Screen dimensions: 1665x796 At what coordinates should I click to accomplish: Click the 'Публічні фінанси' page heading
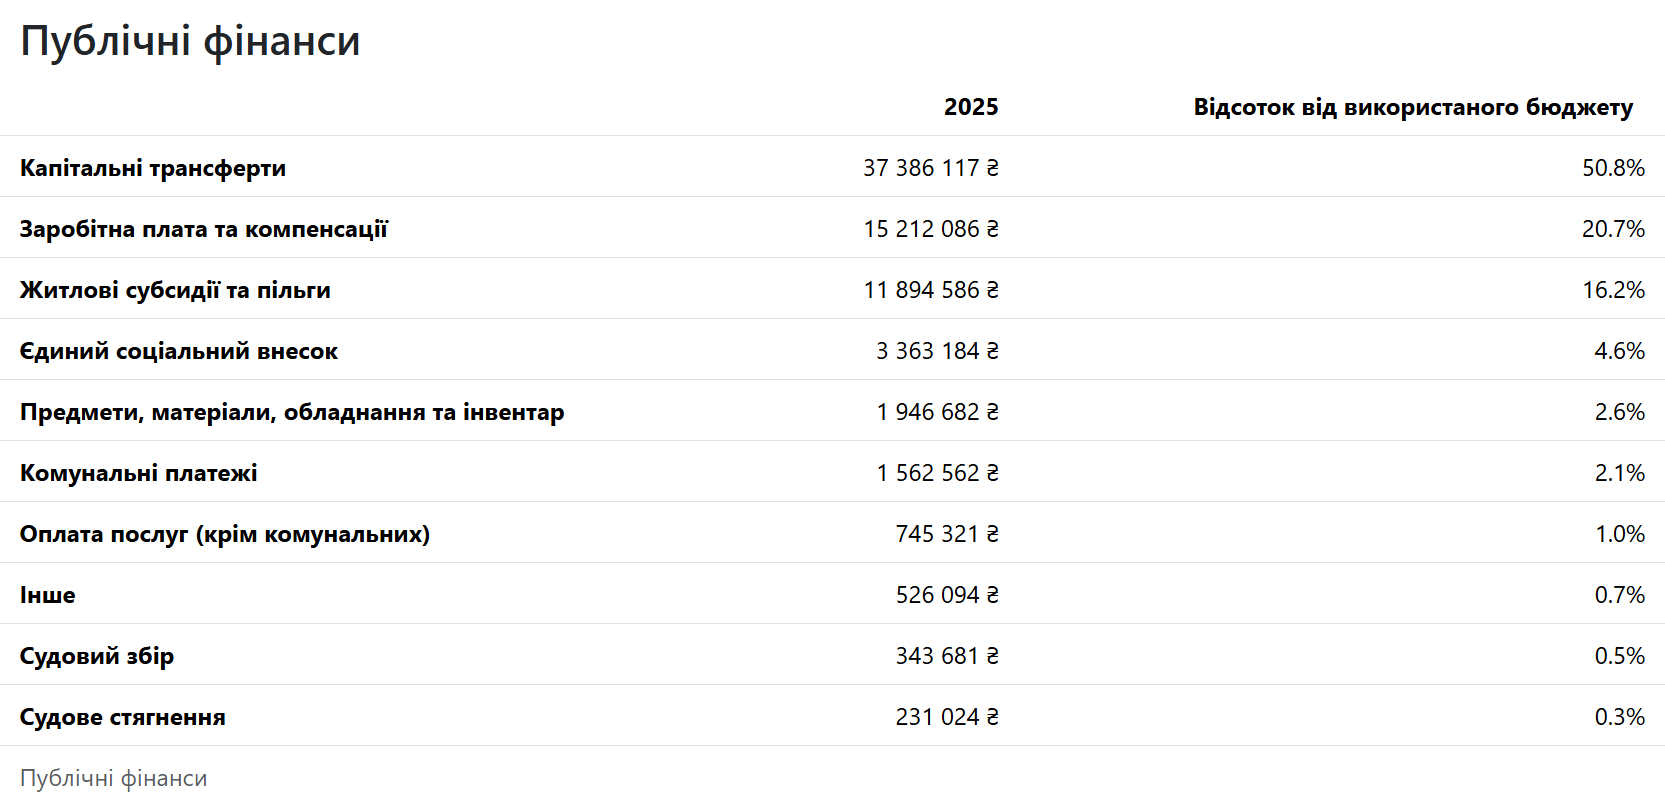tap(190, 42)
